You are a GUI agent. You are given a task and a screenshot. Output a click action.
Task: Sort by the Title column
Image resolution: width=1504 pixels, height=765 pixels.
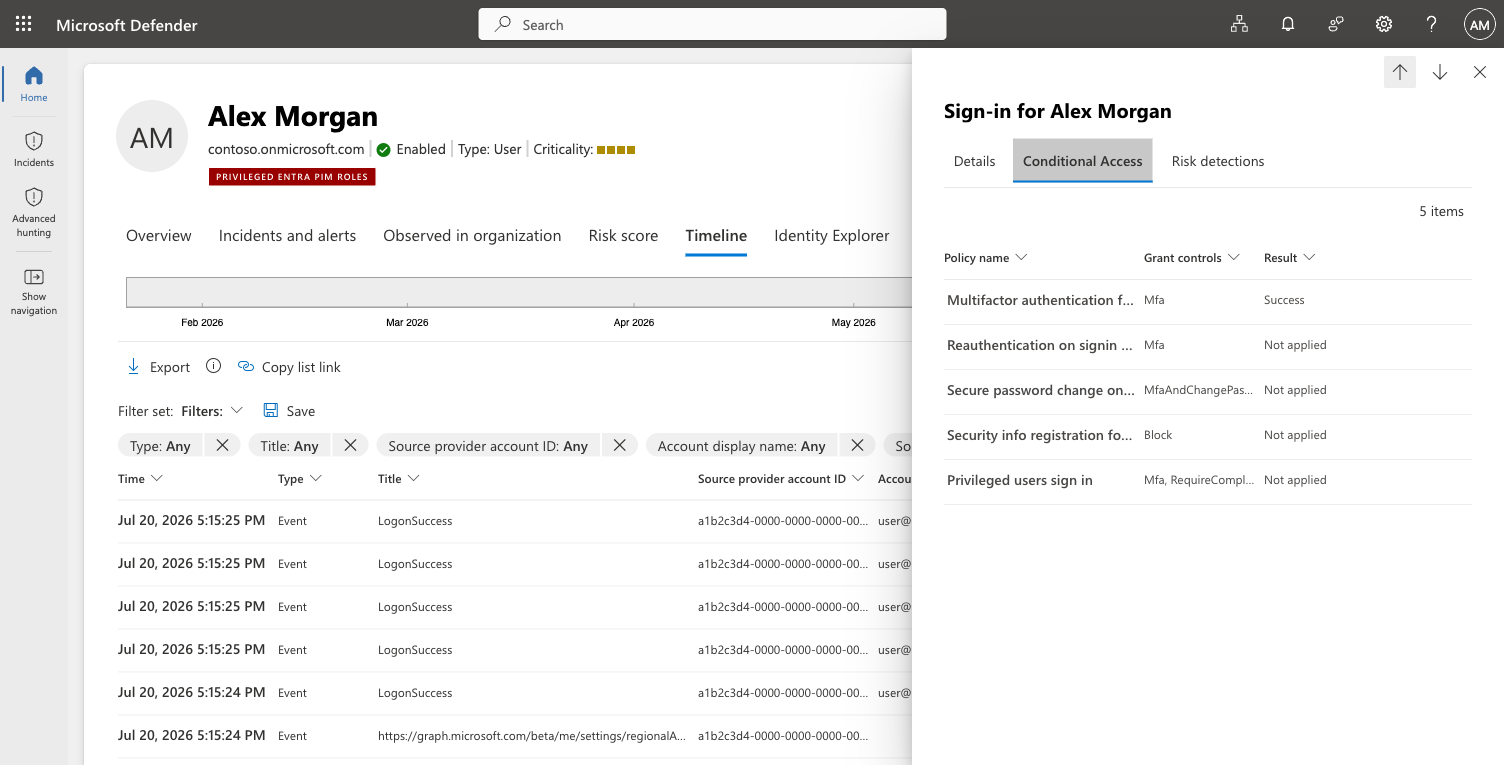coord(399,479)
